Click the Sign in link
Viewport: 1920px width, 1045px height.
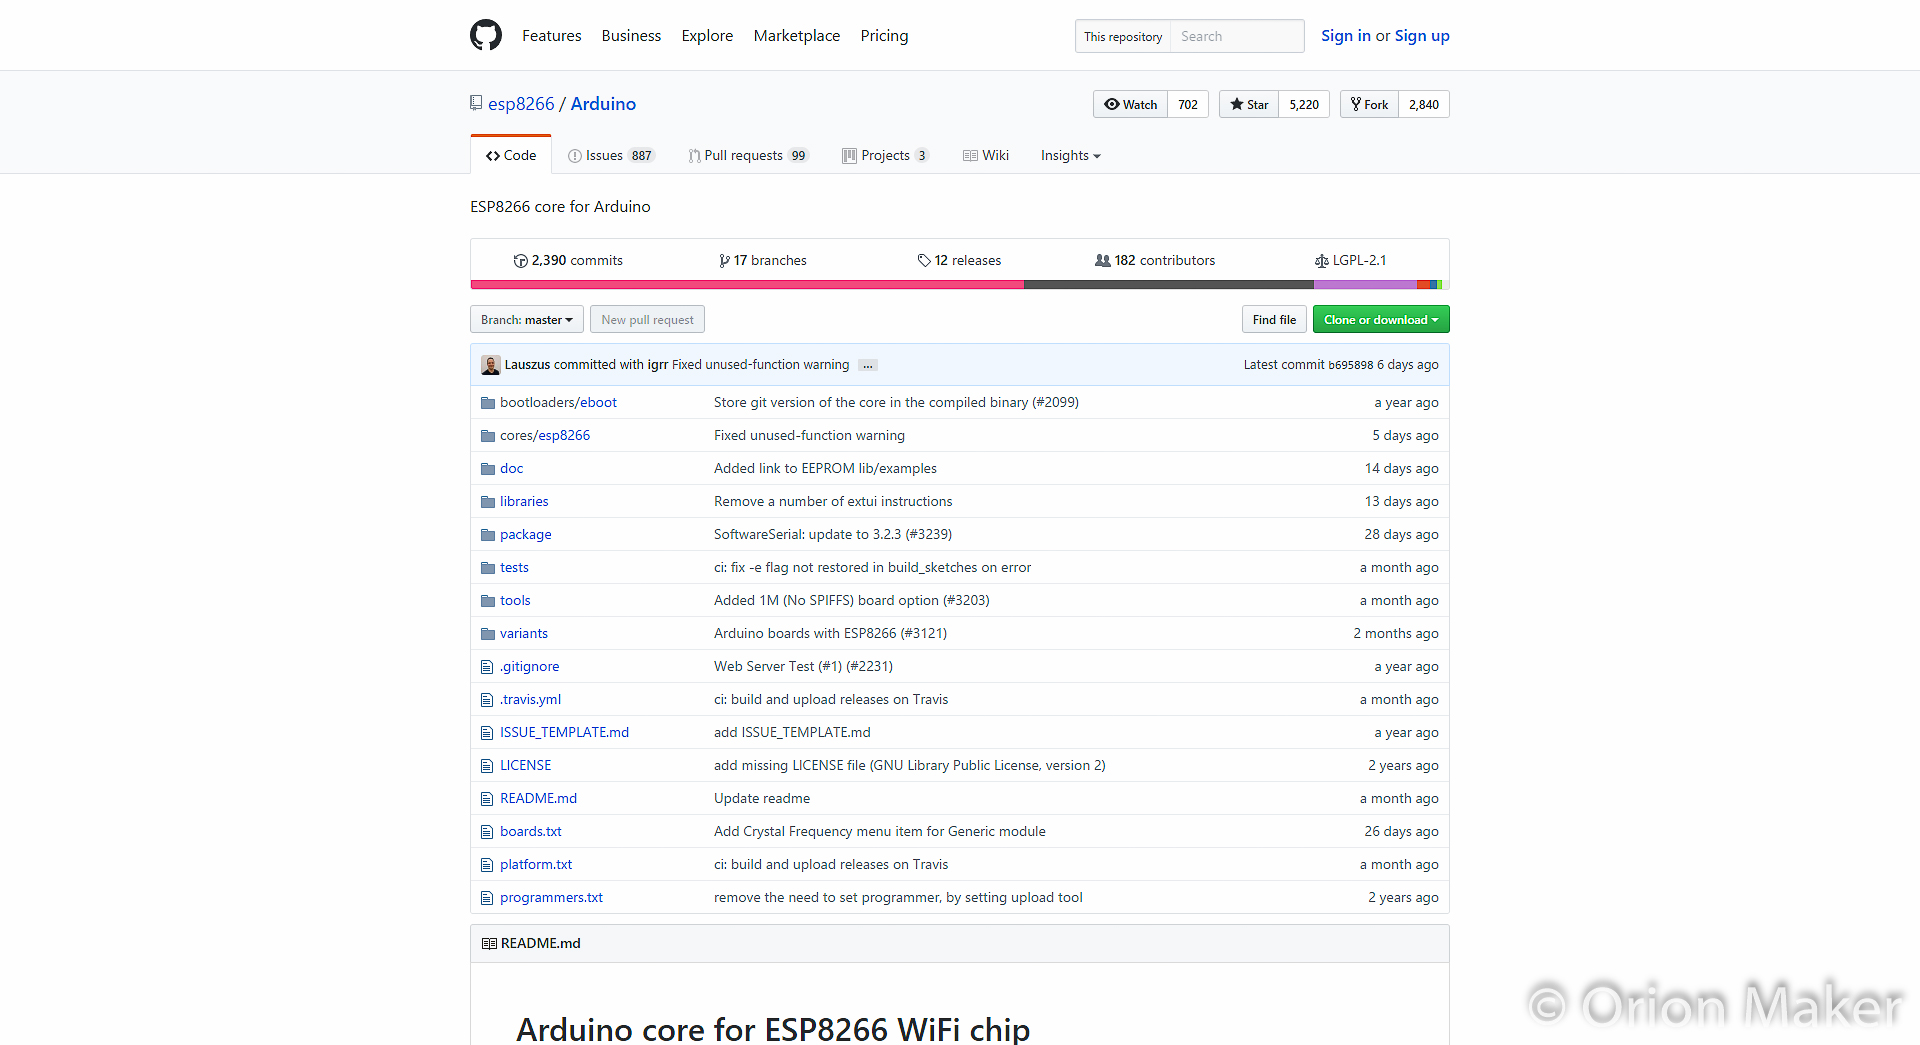click(x=1346, y=36)
